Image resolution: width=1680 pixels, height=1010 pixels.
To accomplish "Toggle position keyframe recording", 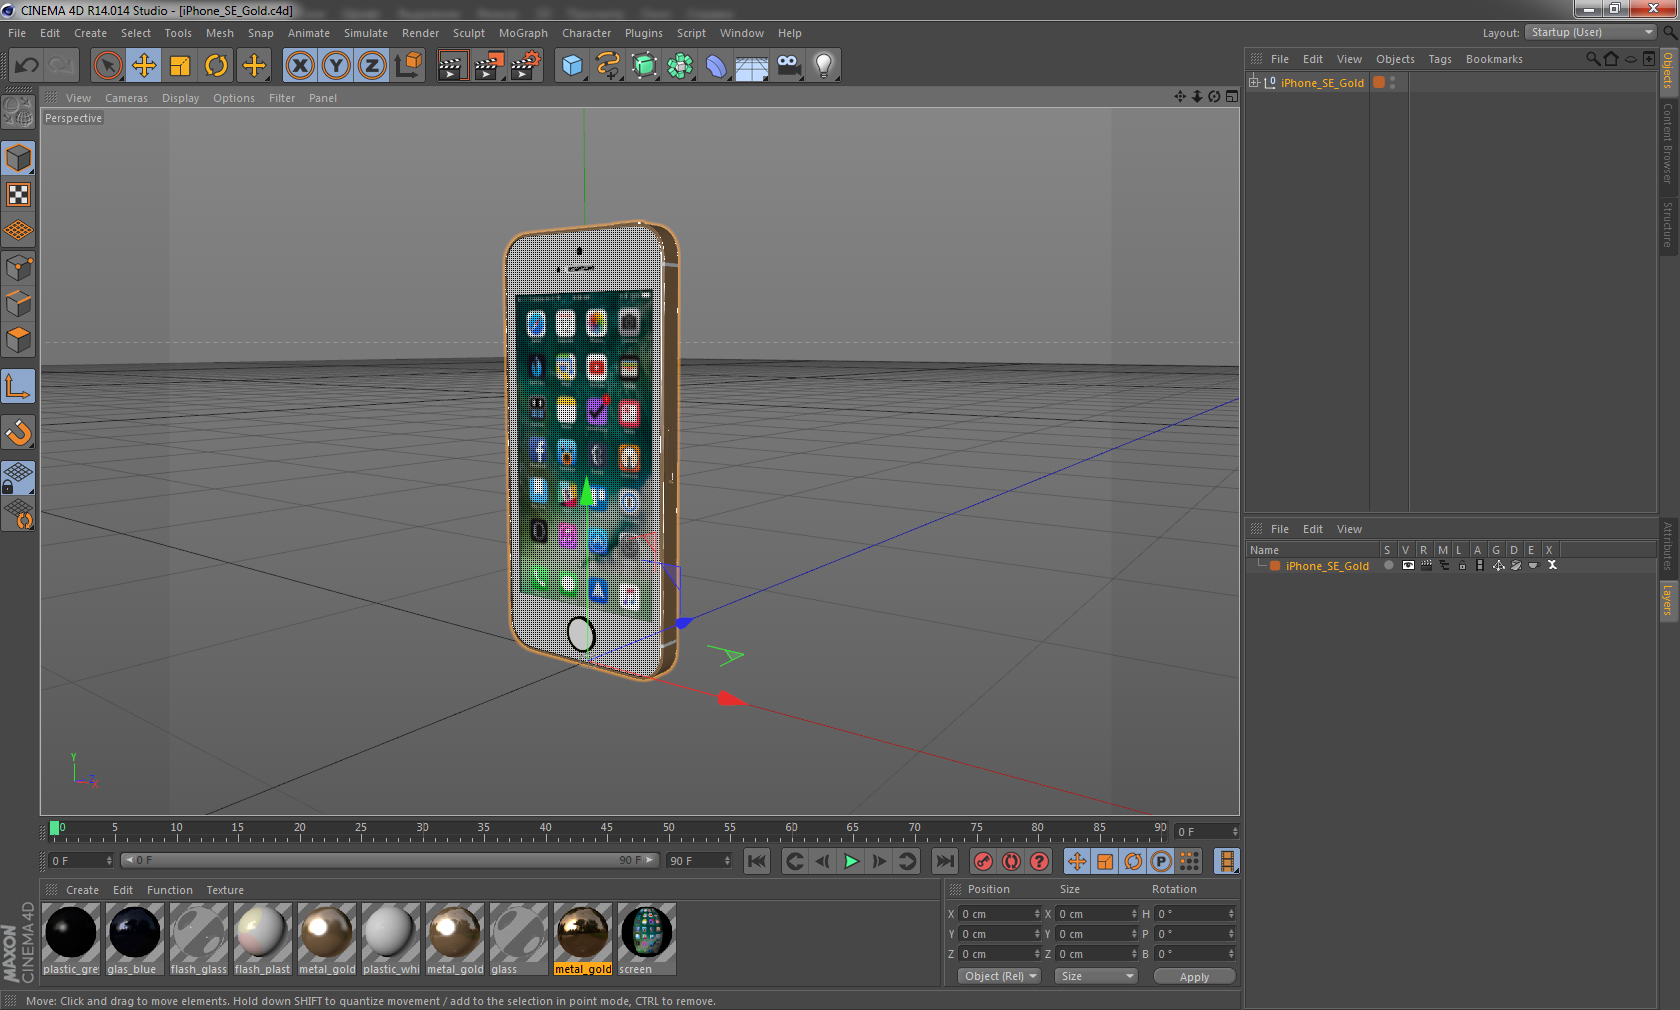I will pos(1077,861).
